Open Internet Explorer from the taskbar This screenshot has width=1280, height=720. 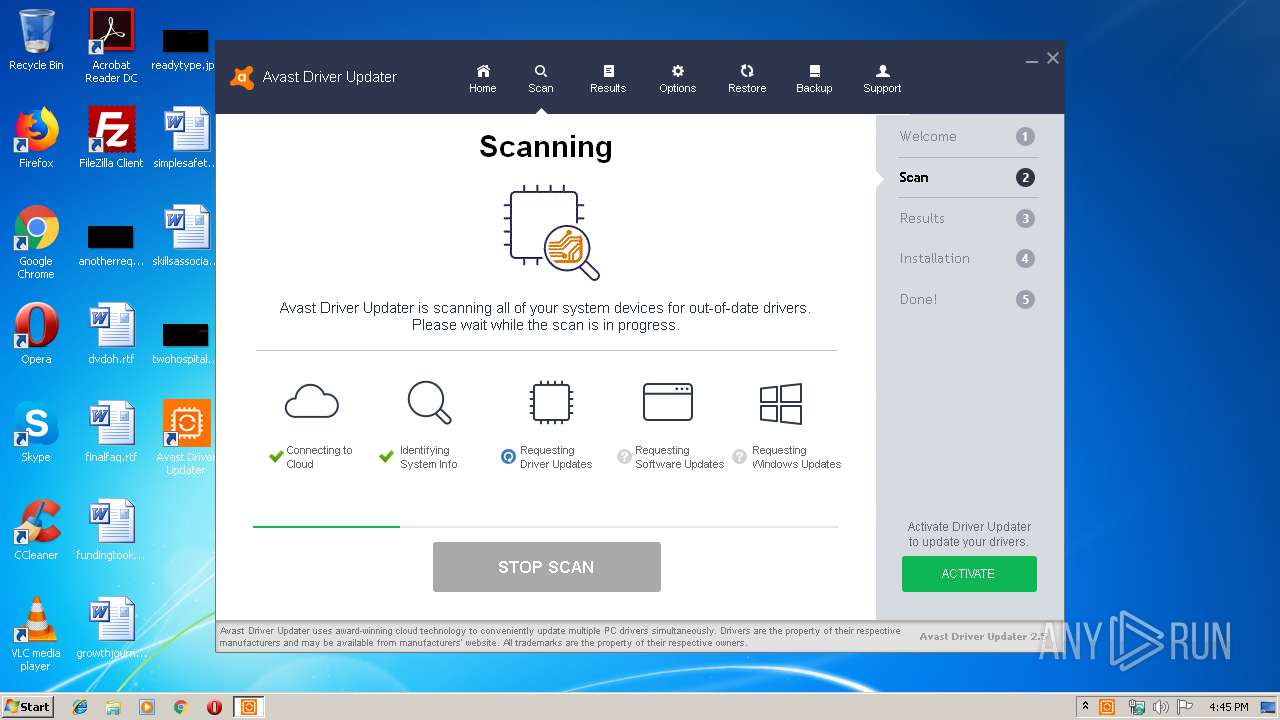80,707
